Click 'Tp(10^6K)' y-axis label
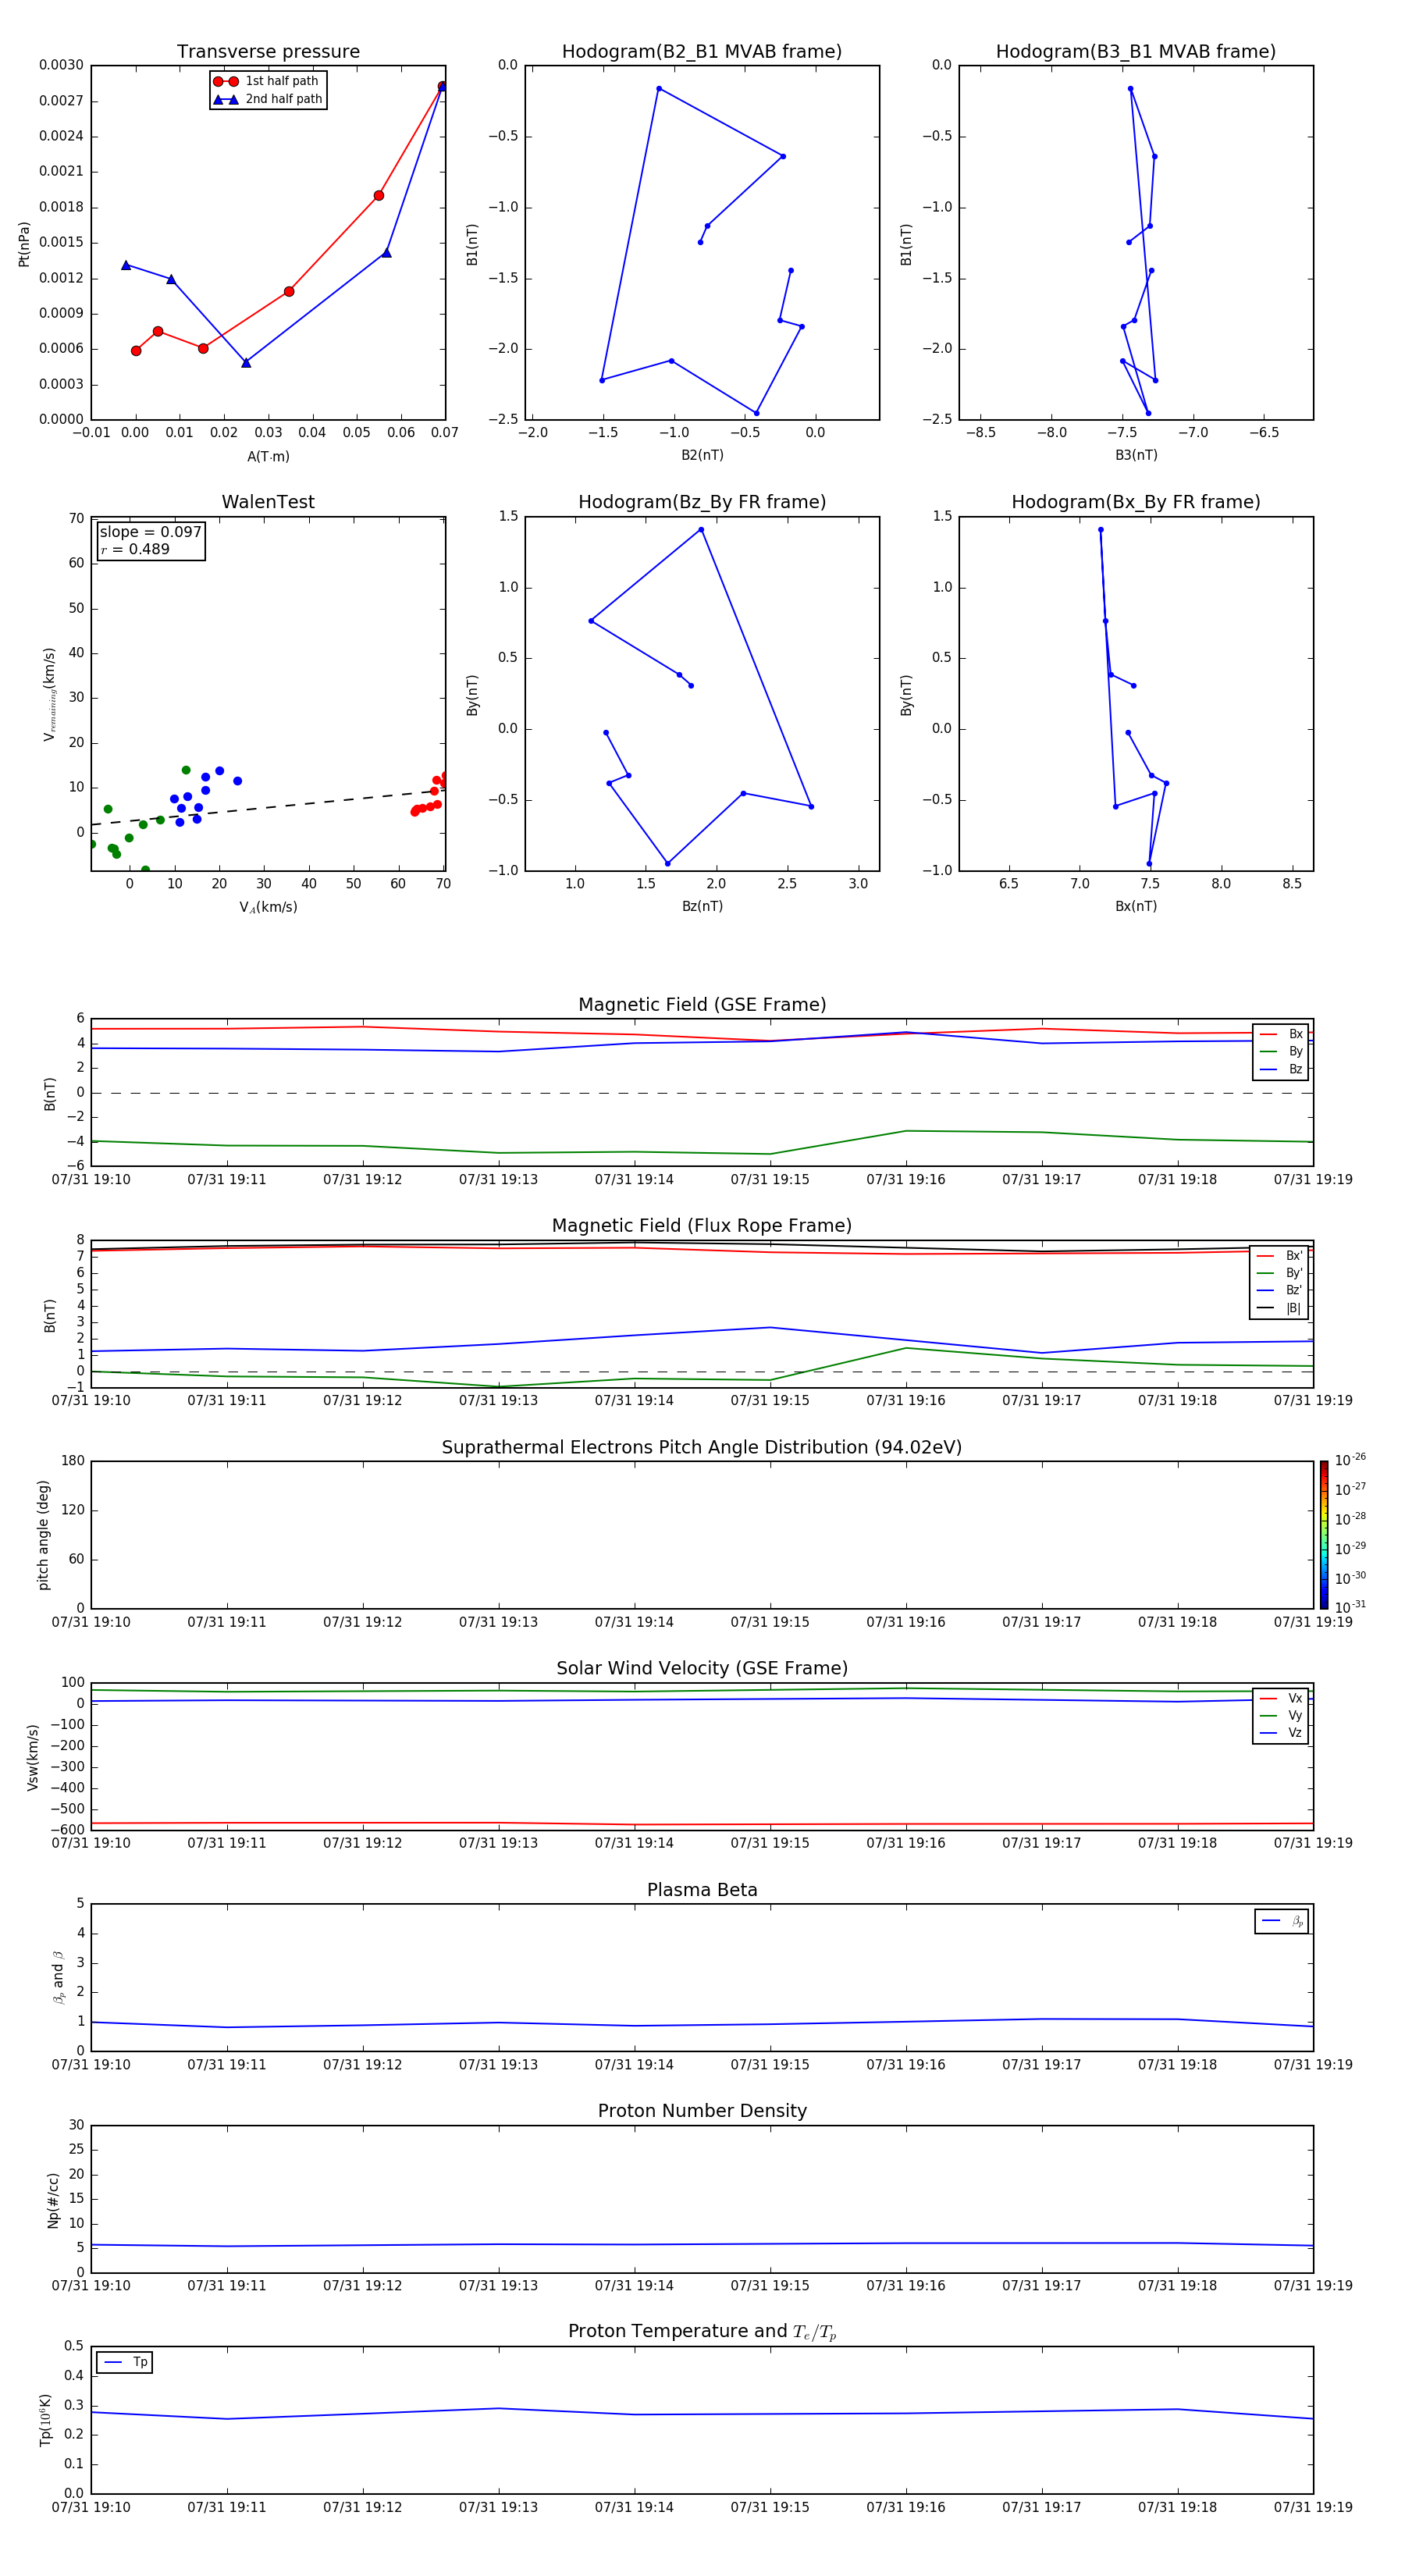This screenshot has width=1405, height=2576. (45, 2420)
